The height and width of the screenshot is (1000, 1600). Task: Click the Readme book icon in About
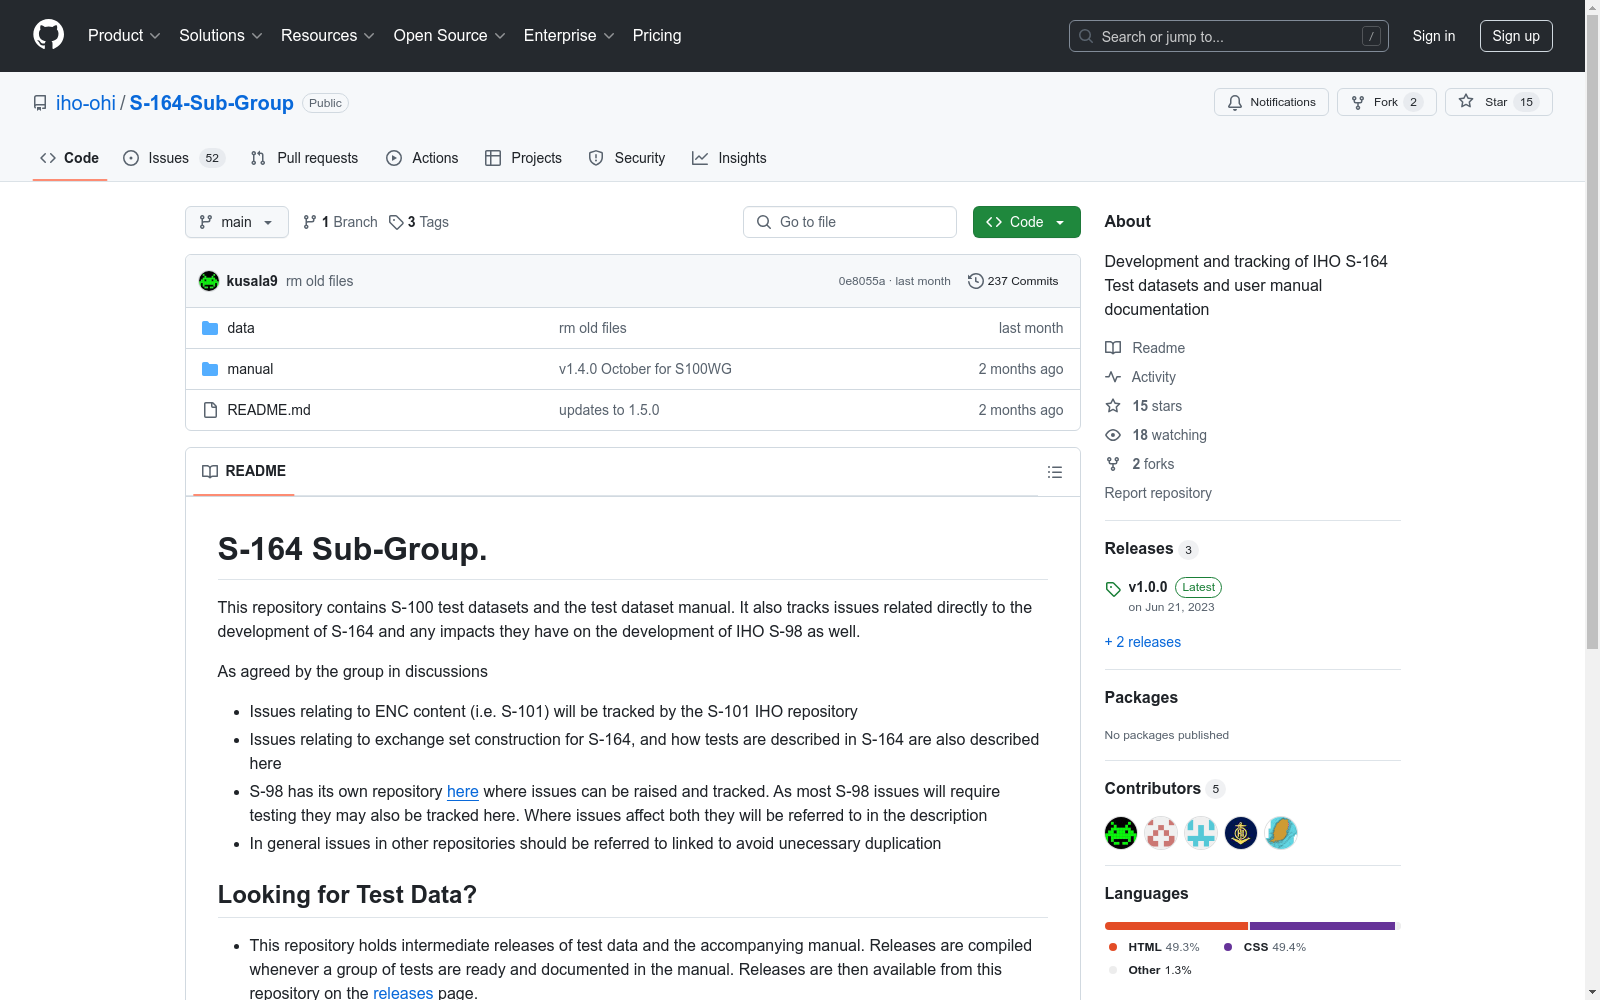pos(1113,348)
